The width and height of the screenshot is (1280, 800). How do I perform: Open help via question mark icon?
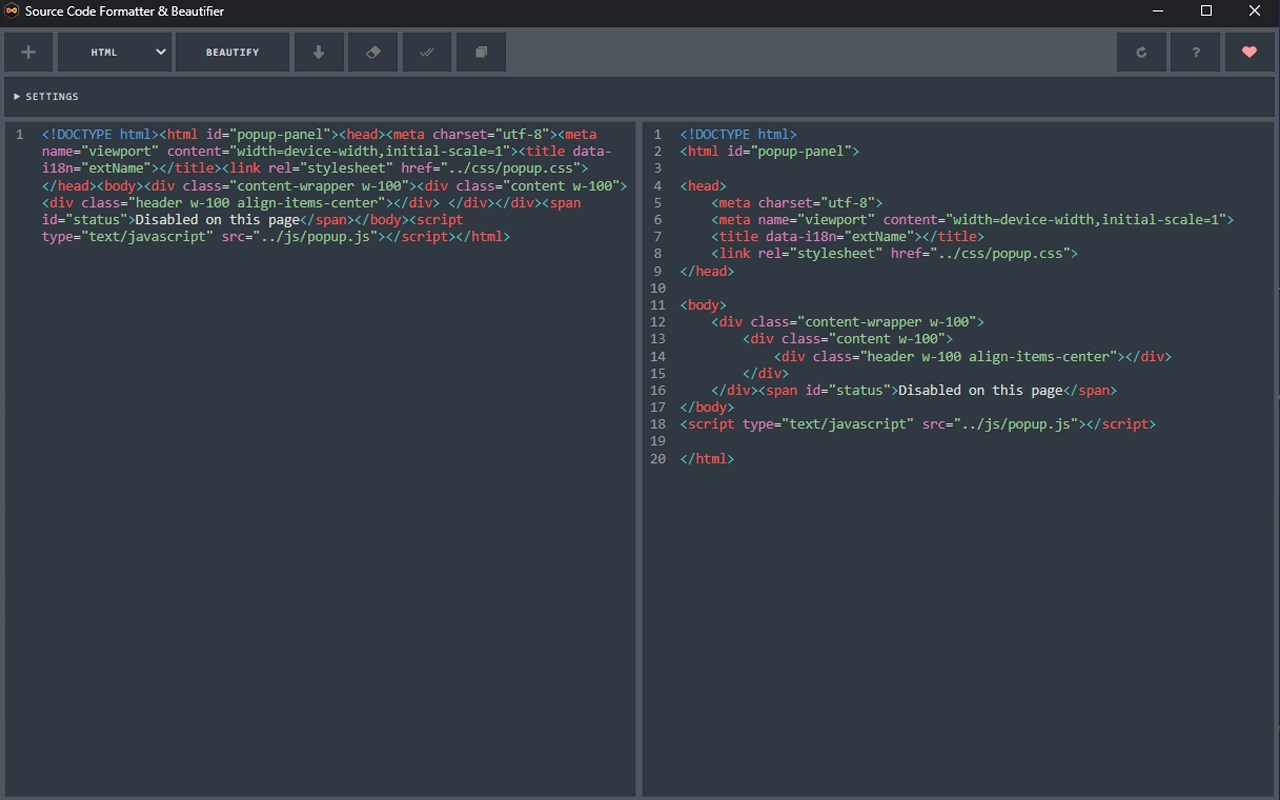pyautogui.click(x=1195, y=52)
